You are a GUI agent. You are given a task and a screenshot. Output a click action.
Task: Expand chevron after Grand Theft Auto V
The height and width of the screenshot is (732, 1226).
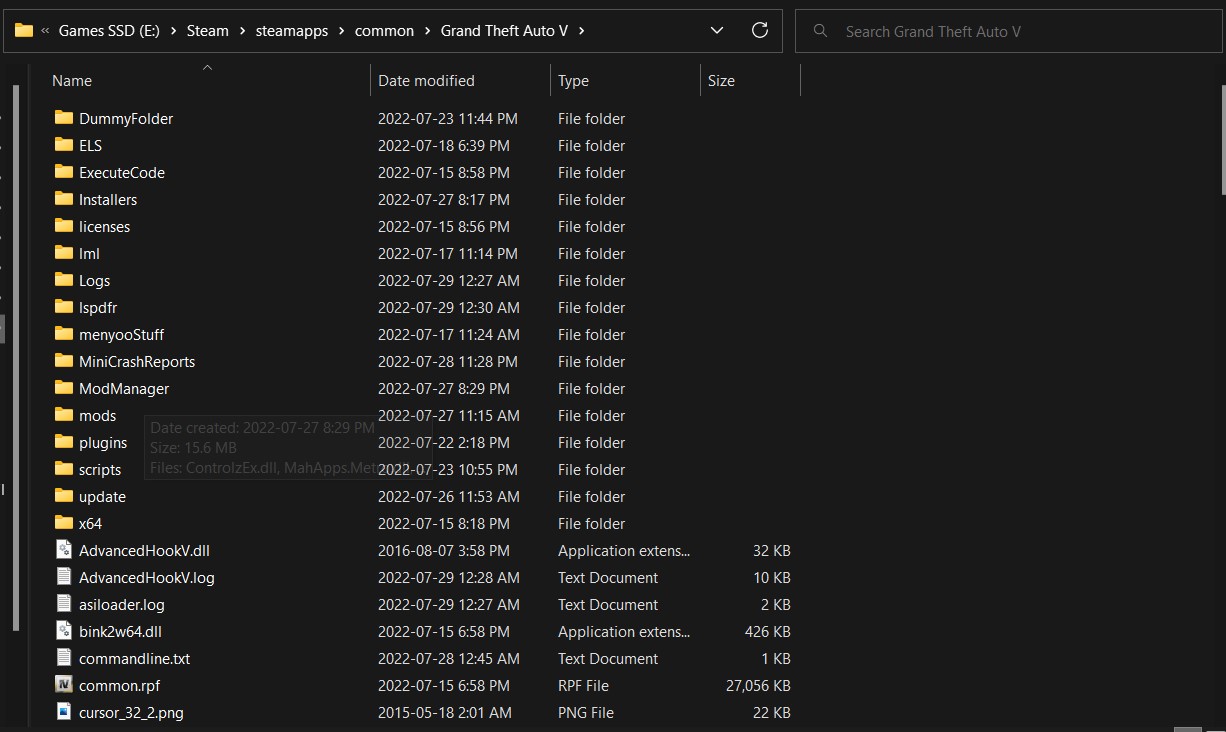[581, 31]
